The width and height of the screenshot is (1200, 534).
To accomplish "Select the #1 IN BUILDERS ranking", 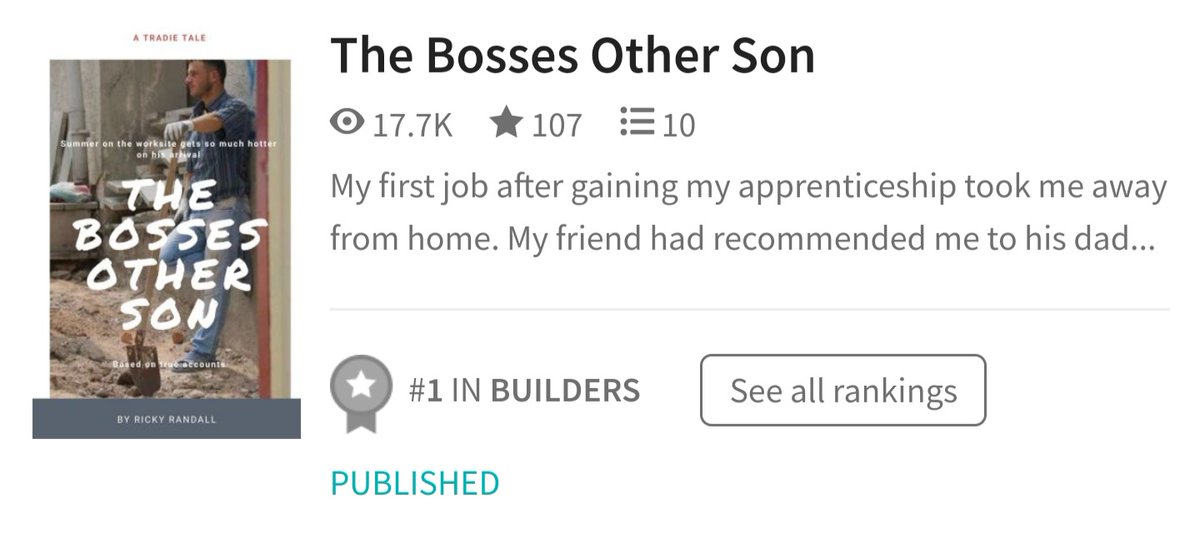I will pos(524,390).
